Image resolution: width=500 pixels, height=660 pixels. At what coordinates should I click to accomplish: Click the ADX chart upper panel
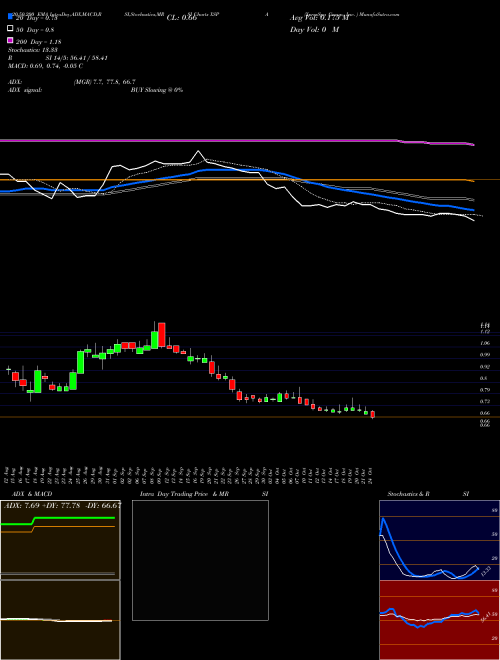click(x=60, y=540)
